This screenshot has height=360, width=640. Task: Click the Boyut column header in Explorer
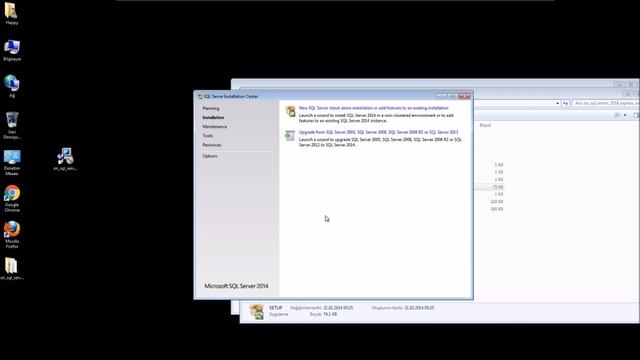point(485,125)
